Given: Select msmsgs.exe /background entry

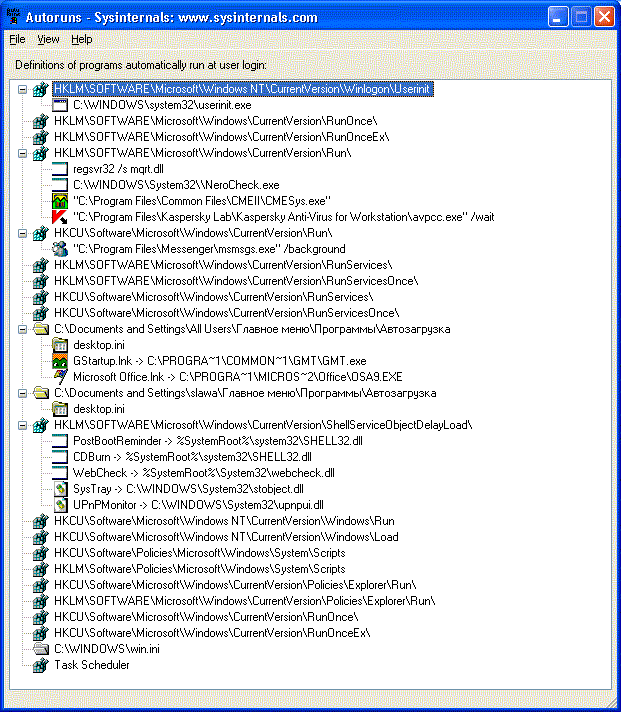Looking at the screenshot, I should pyautogui.click(x=209, y=249).
